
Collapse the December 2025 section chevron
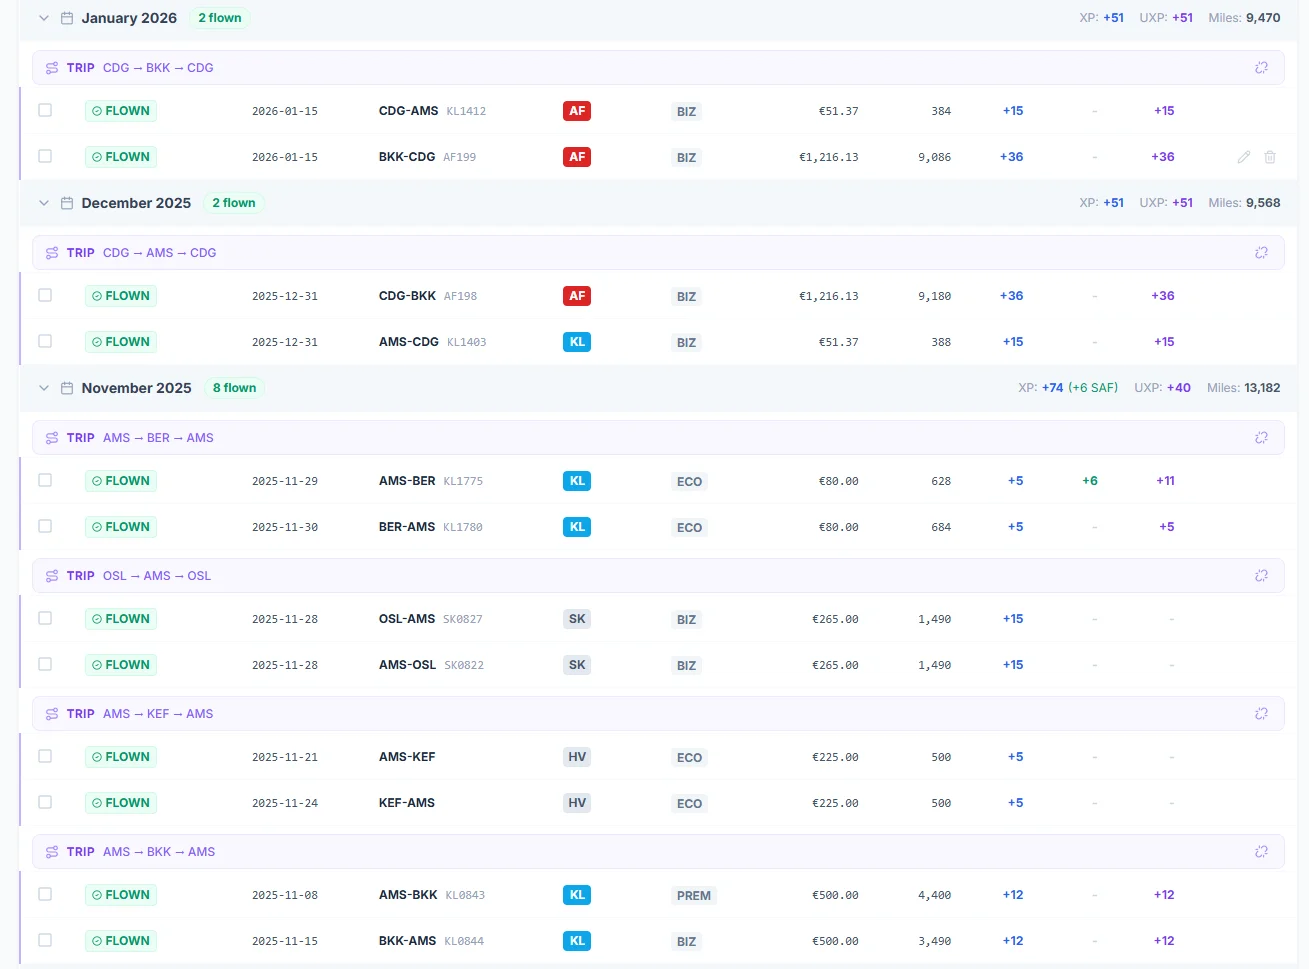(x=43, y=203)
